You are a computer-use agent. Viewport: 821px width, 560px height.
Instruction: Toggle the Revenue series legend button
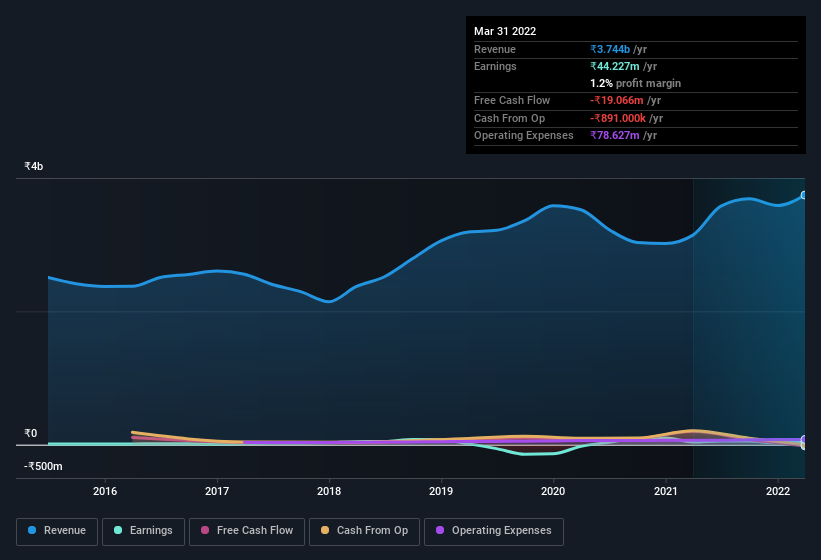57,531
